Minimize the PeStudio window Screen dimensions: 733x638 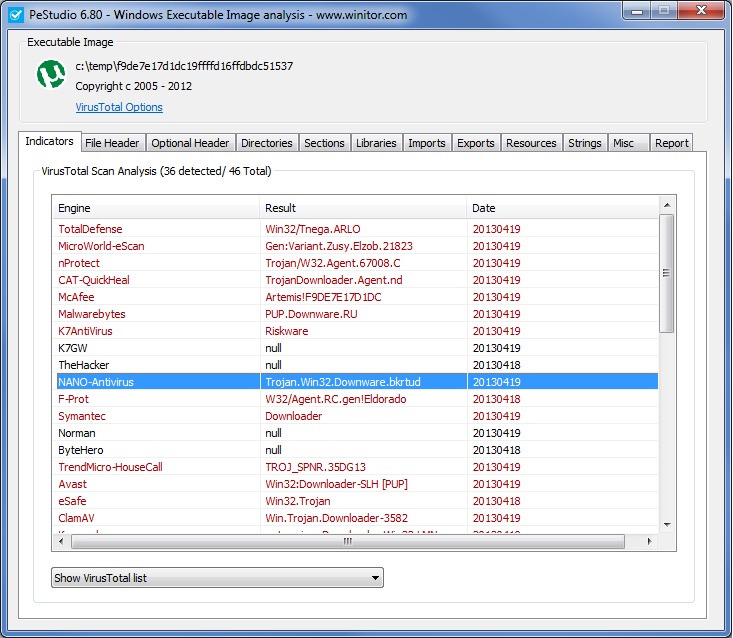[637, 11]
